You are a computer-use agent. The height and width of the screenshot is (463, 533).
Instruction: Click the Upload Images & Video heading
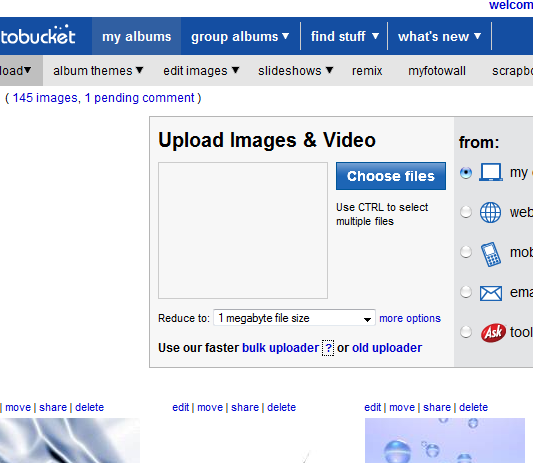pyautogui.click(x=267, y=140)
